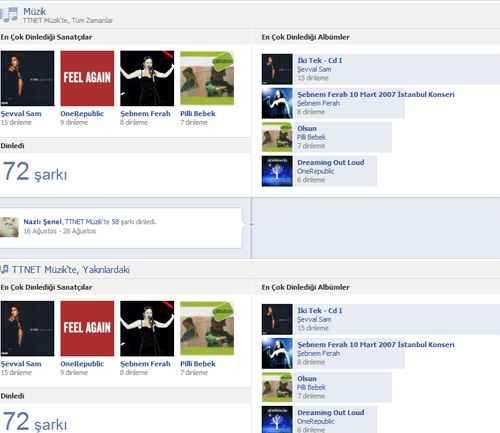Click Şebnem Ferah artist name in Yakınlardaki section

coord(145,364)
